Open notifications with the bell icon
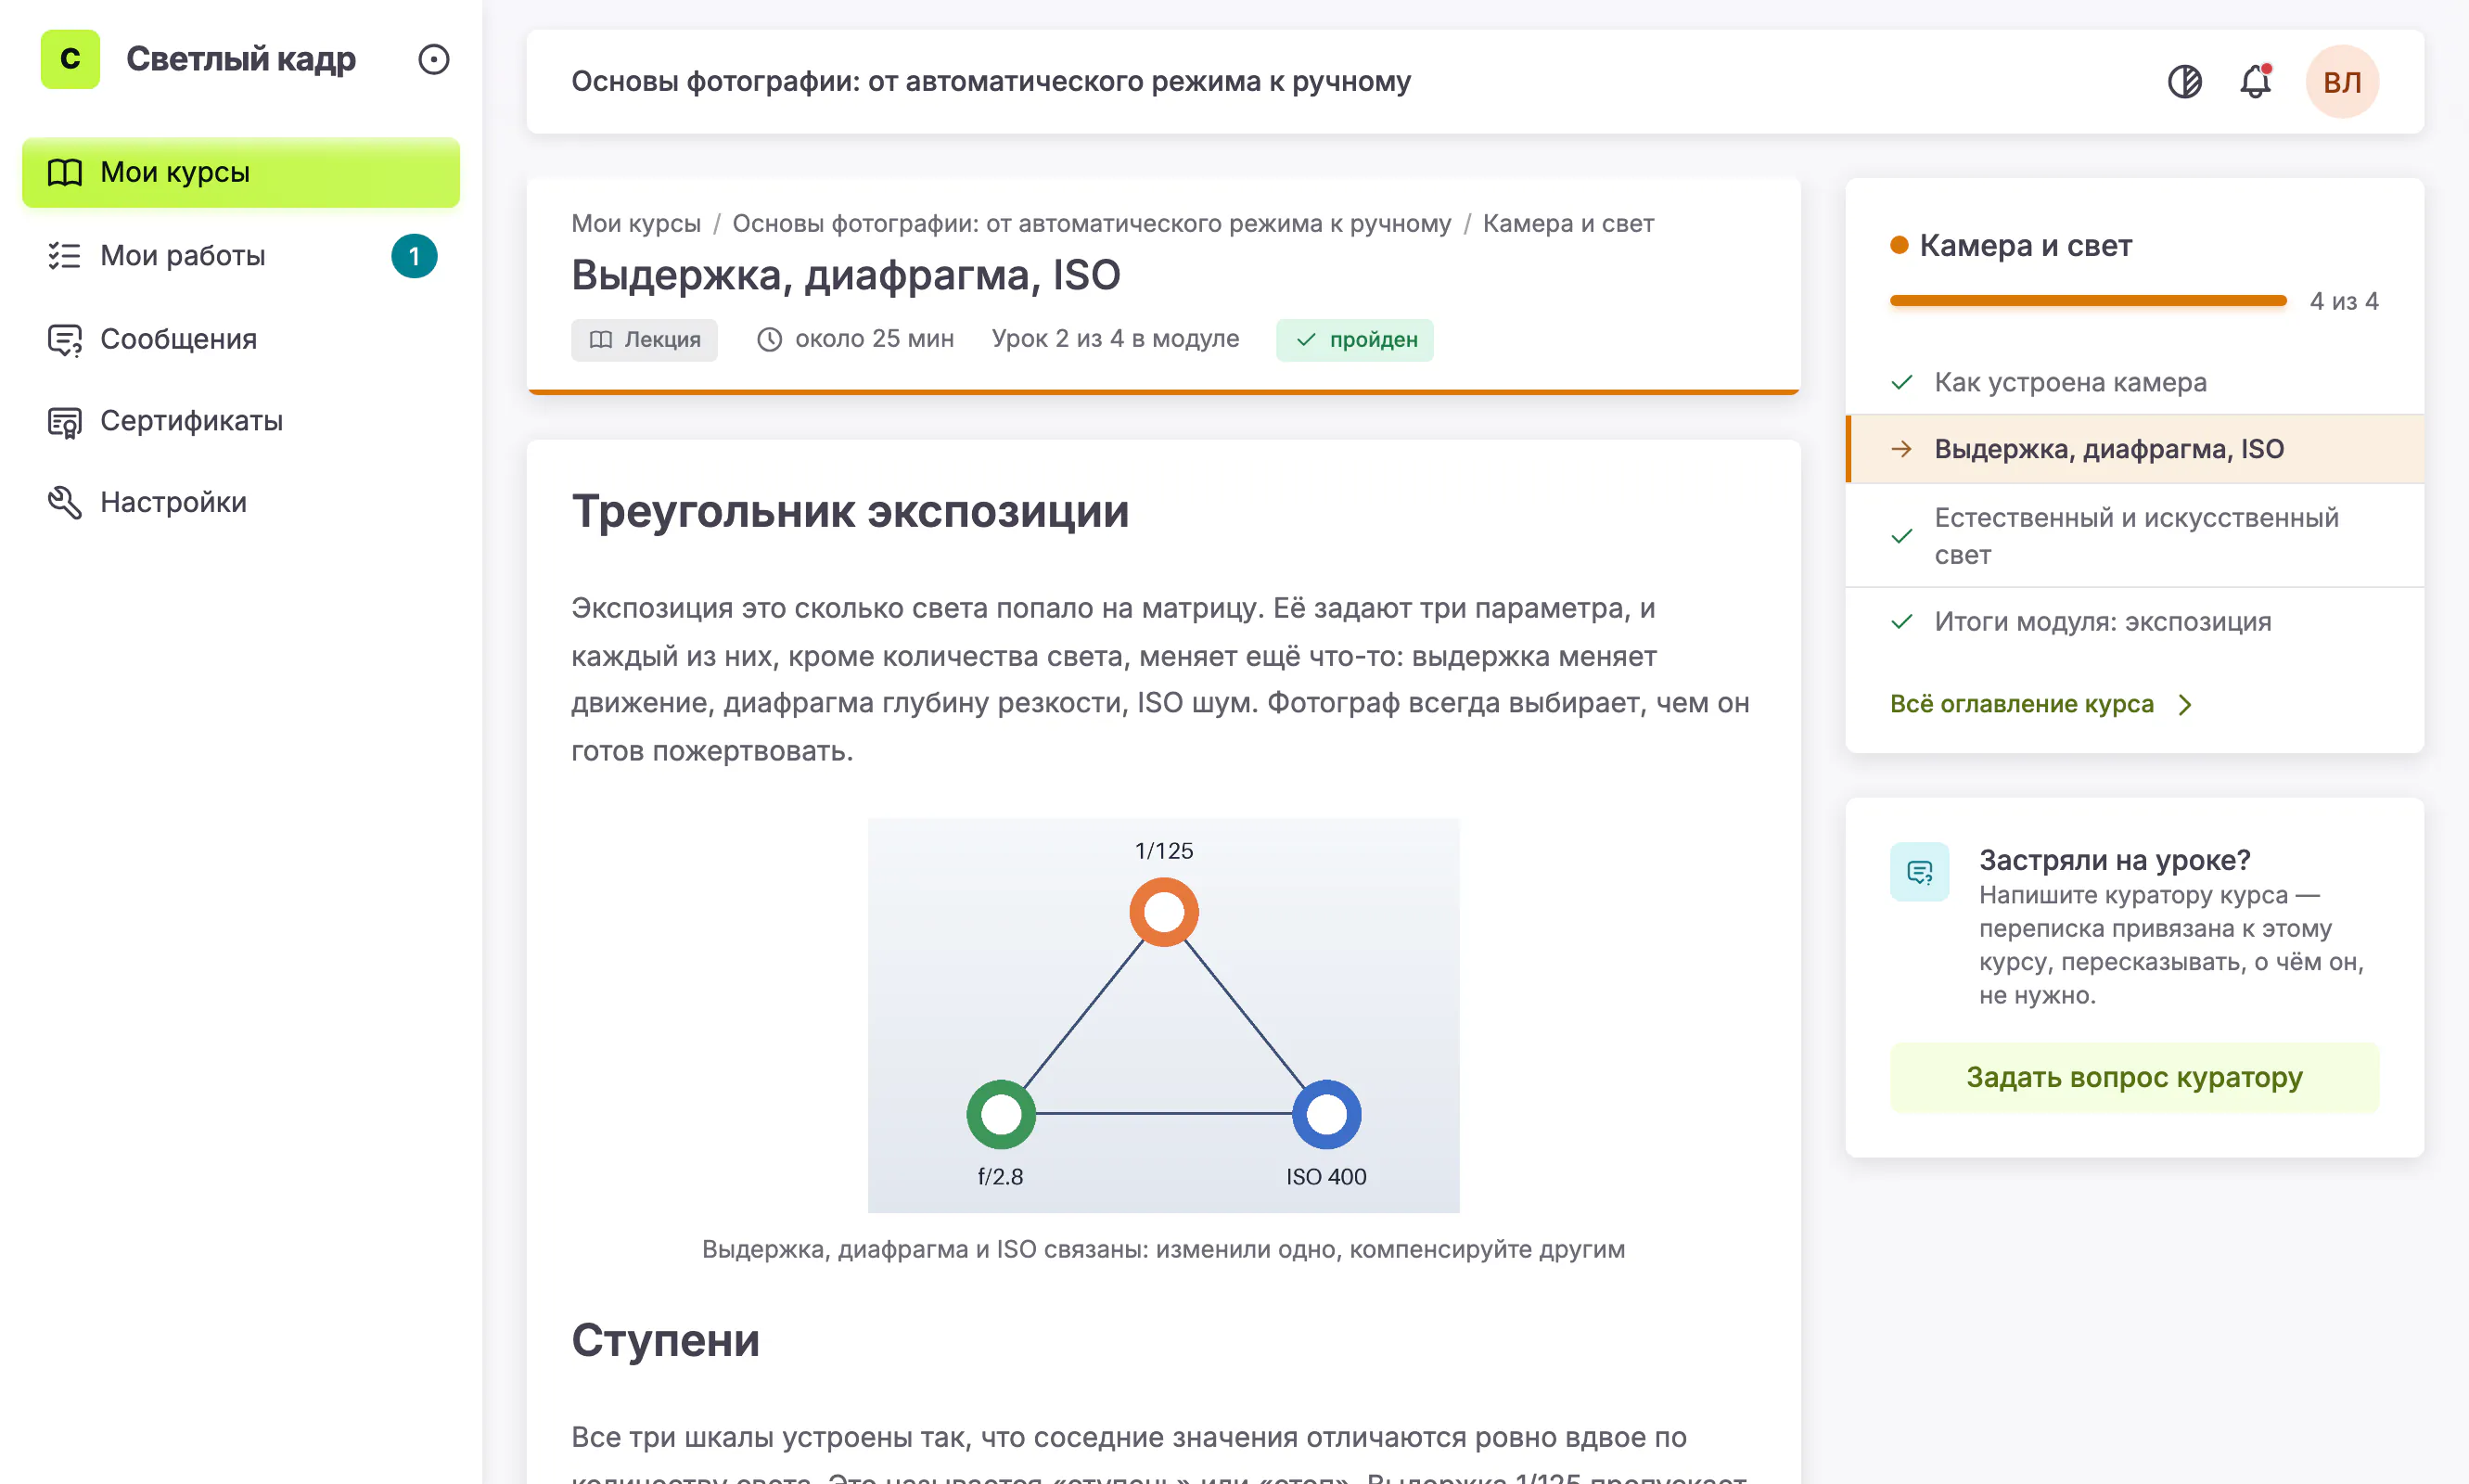 pyautogui.click(x=2255, y=81)
